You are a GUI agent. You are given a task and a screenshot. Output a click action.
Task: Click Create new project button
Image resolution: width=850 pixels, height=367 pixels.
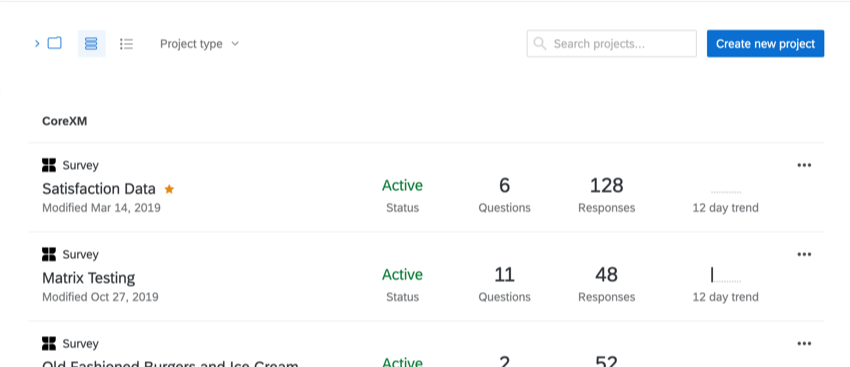(765, 43)
